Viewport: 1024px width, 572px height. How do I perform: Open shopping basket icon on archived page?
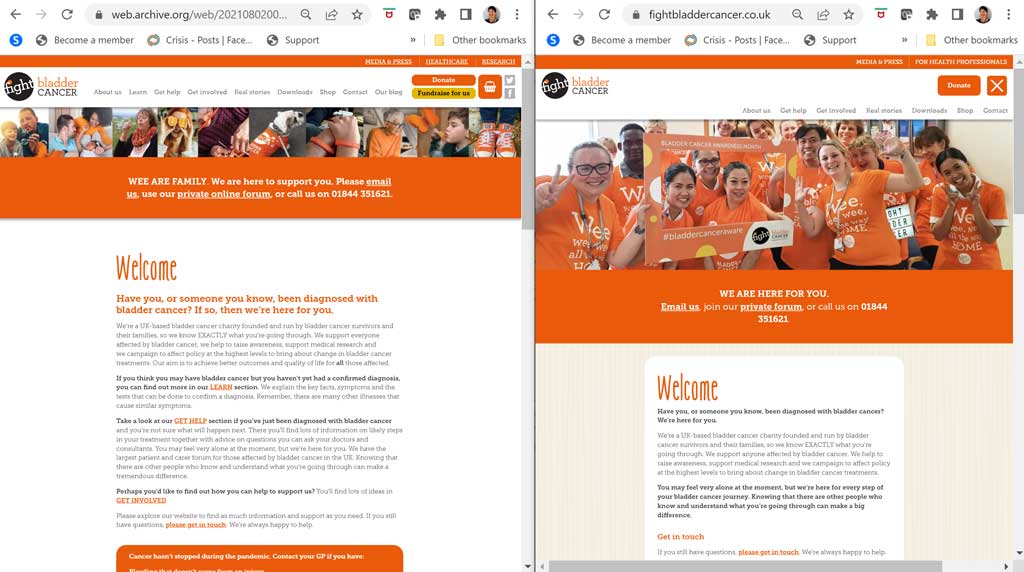click(490, 87)
